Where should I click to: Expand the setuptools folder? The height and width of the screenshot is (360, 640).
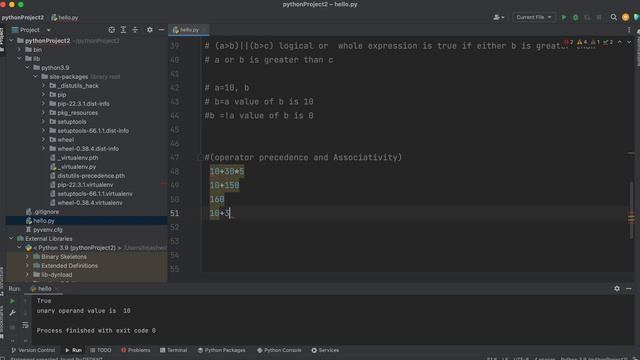pyautogui.click(x=44, y=122)
